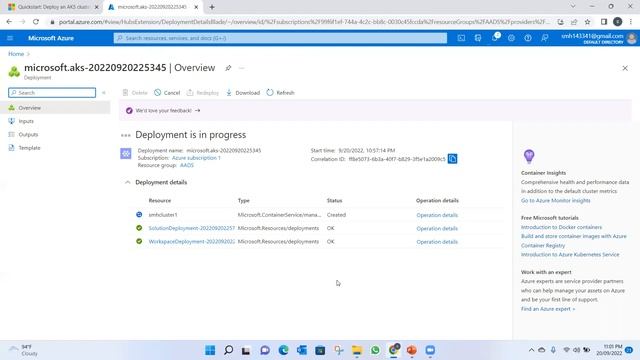
Task: Sort by the Status column header
Action: point(334,200)
